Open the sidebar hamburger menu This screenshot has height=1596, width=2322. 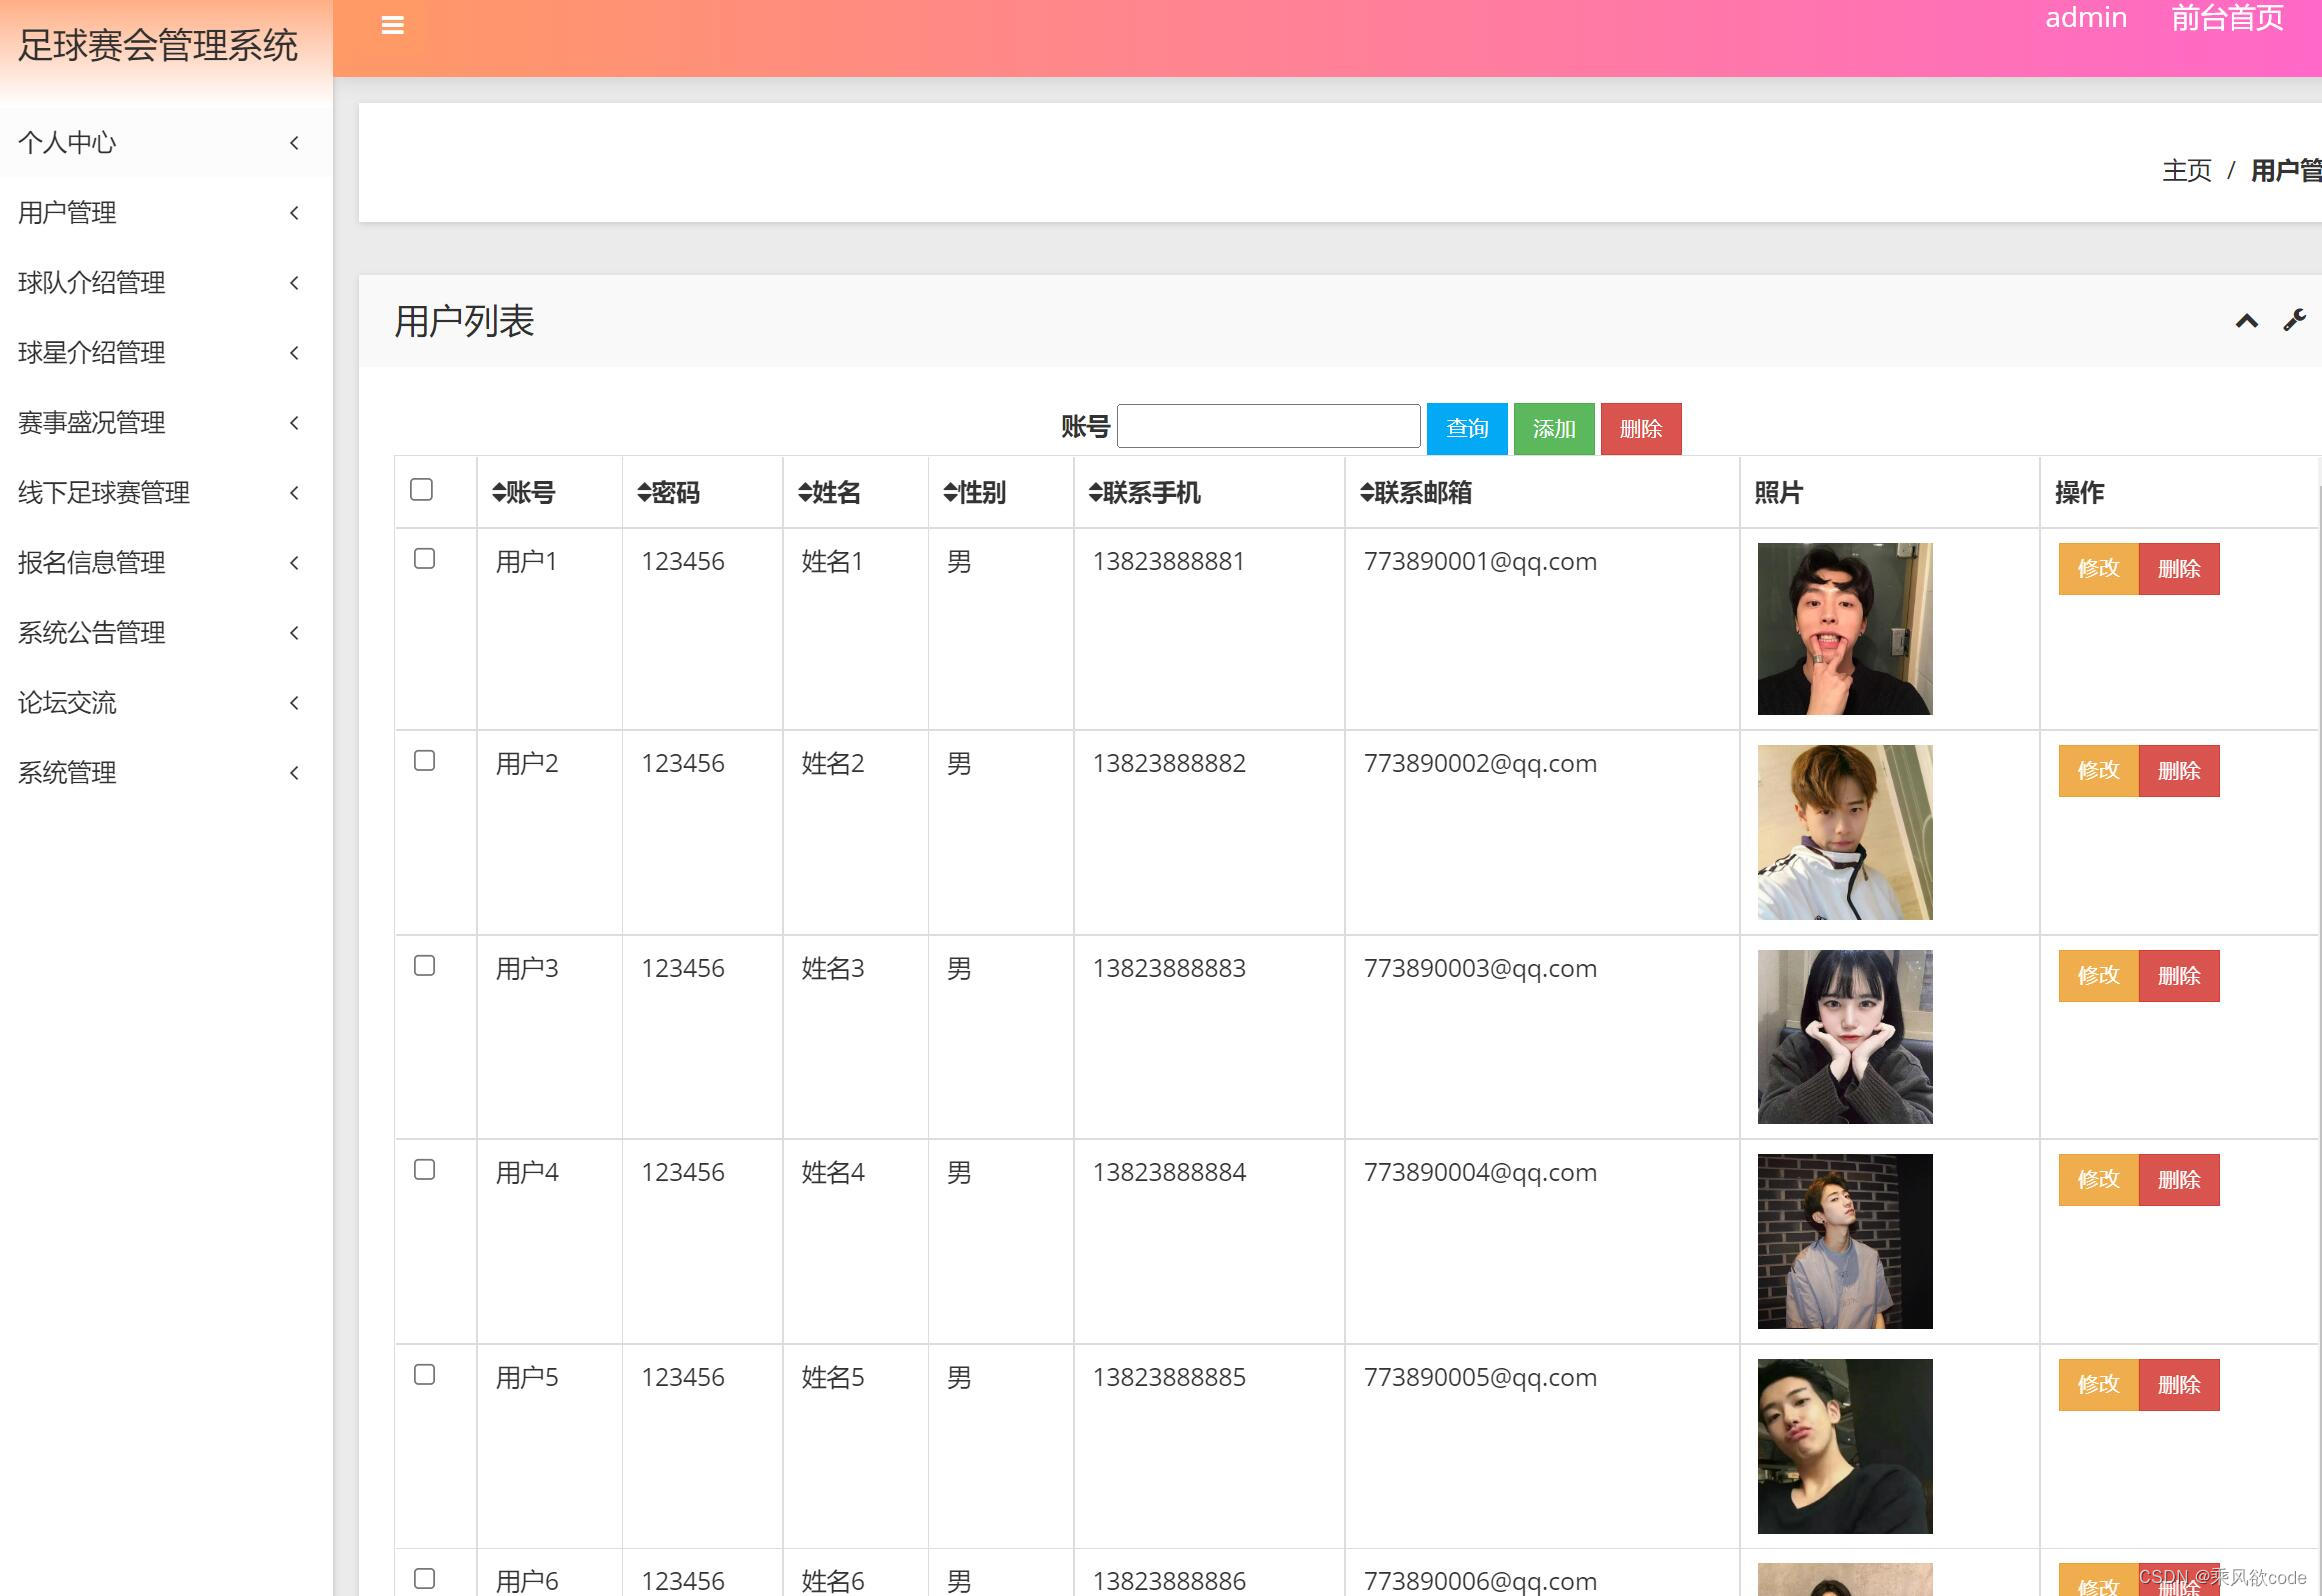392,24
